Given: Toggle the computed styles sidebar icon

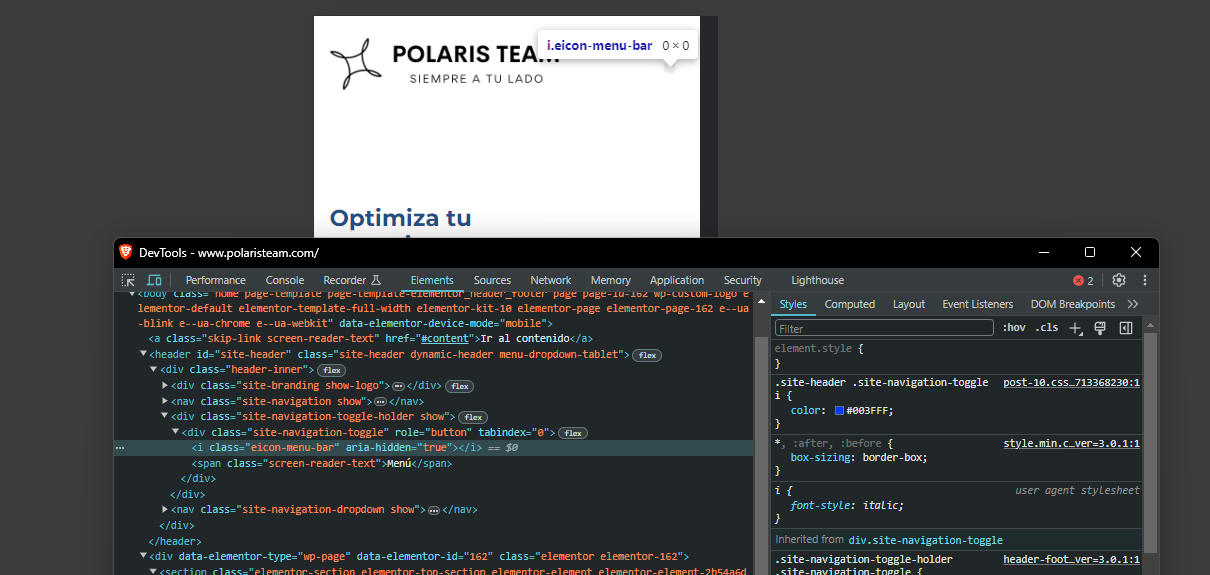Looking at the screenshot, I should pos(1125,328).
